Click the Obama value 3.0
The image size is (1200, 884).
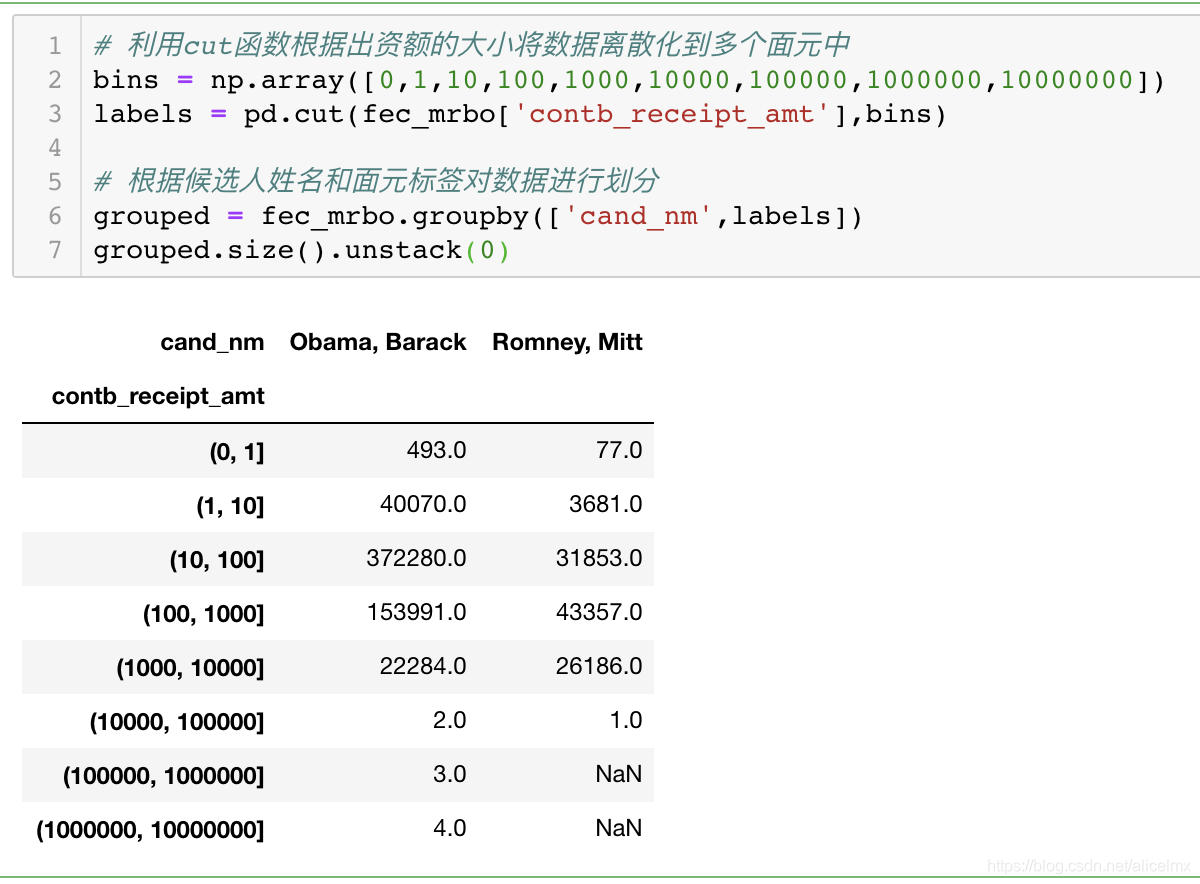tap(449, 775)
